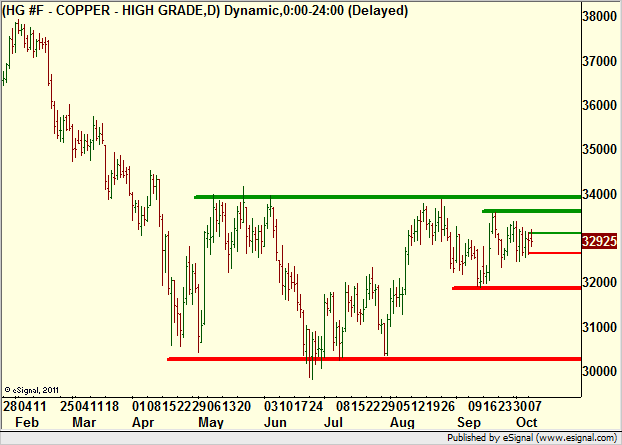Click the Feb month label

(27, 422)
